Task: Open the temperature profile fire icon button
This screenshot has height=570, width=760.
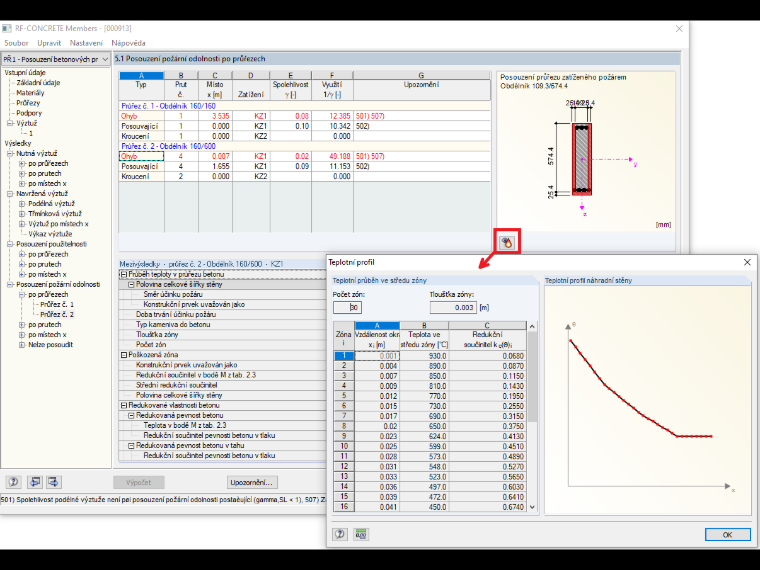Action: point(507,242)
